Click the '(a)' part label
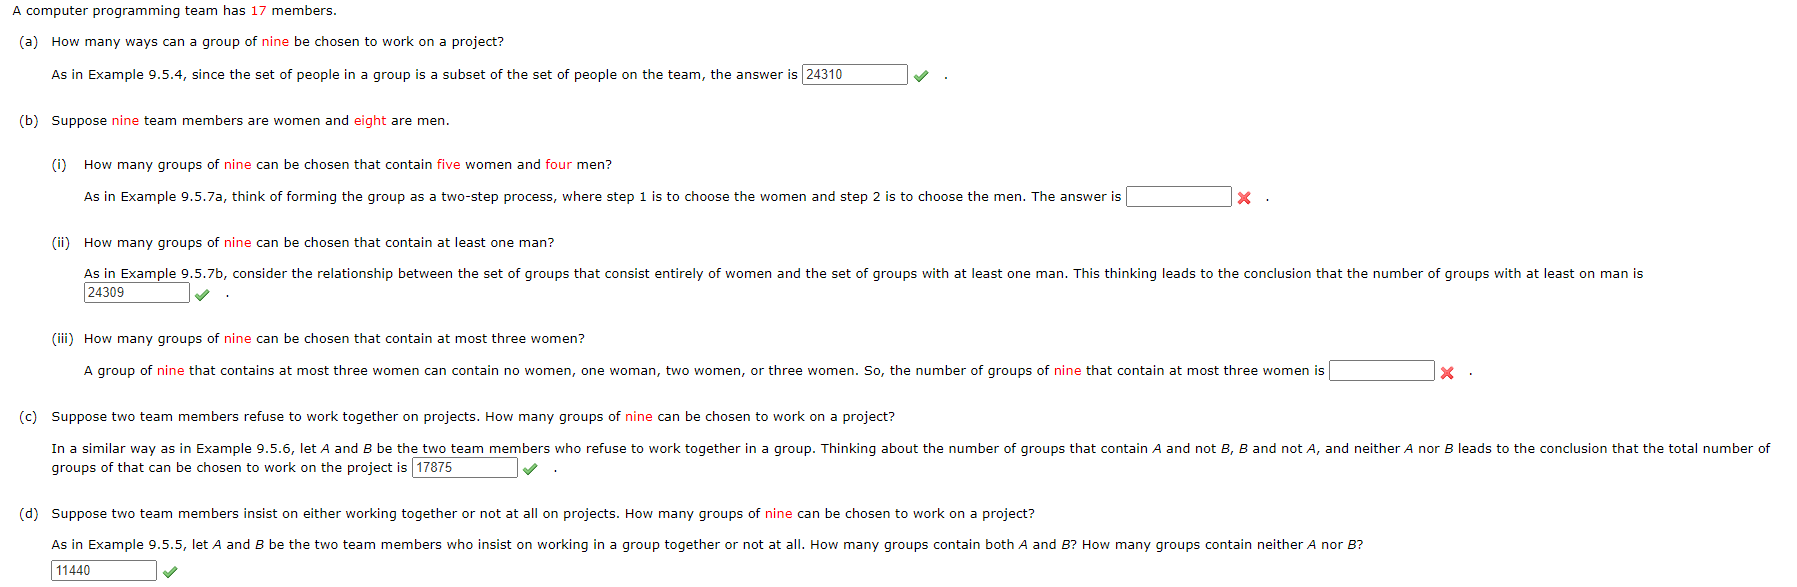This screenshot has height=587, width=1797. coord(28,42)
